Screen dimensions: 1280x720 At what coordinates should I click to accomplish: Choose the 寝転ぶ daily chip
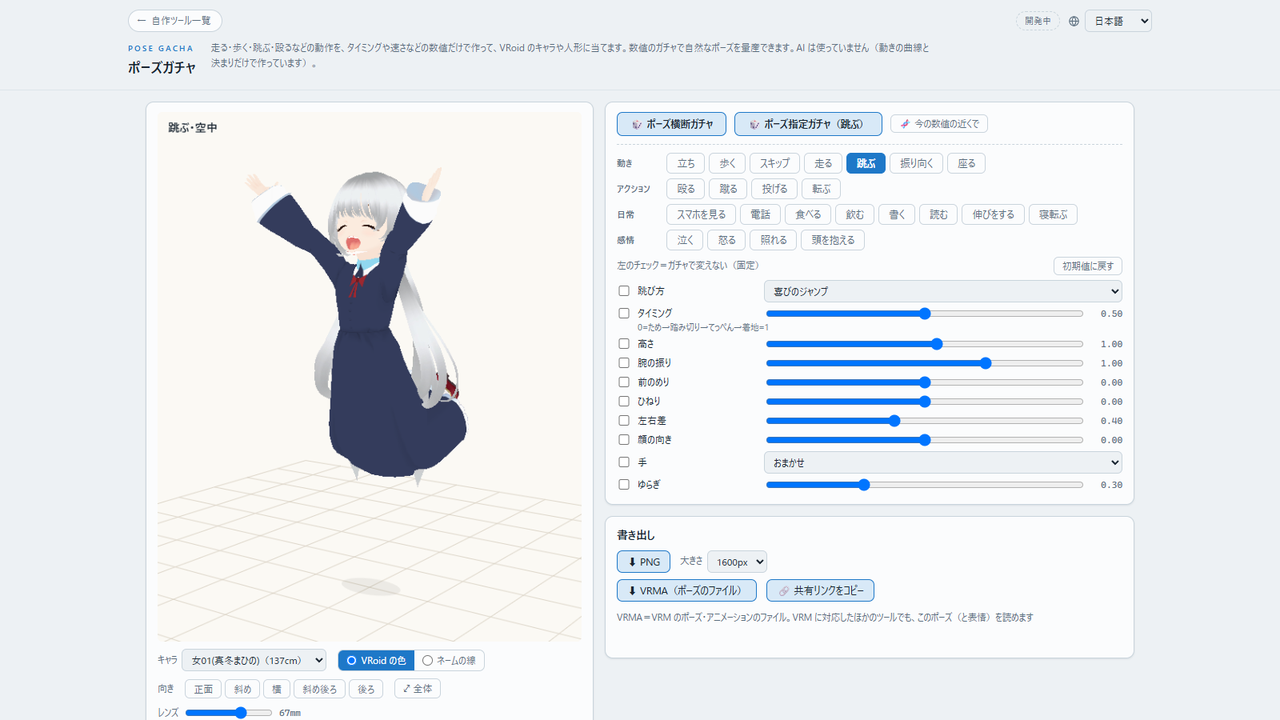tap(1053, 215)
